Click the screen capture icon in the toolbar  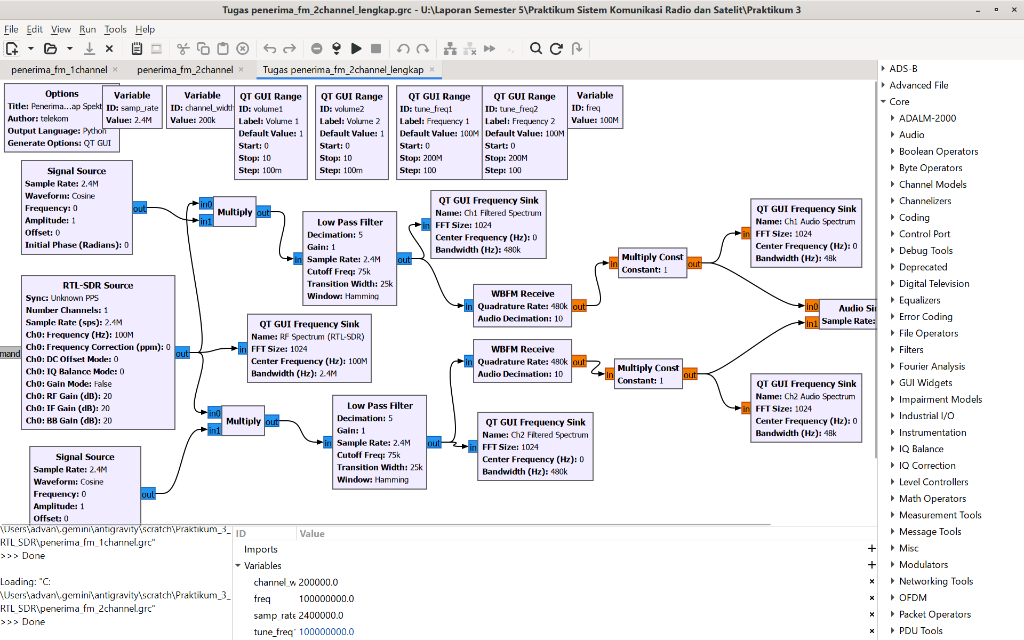click(x=156, y=48)
